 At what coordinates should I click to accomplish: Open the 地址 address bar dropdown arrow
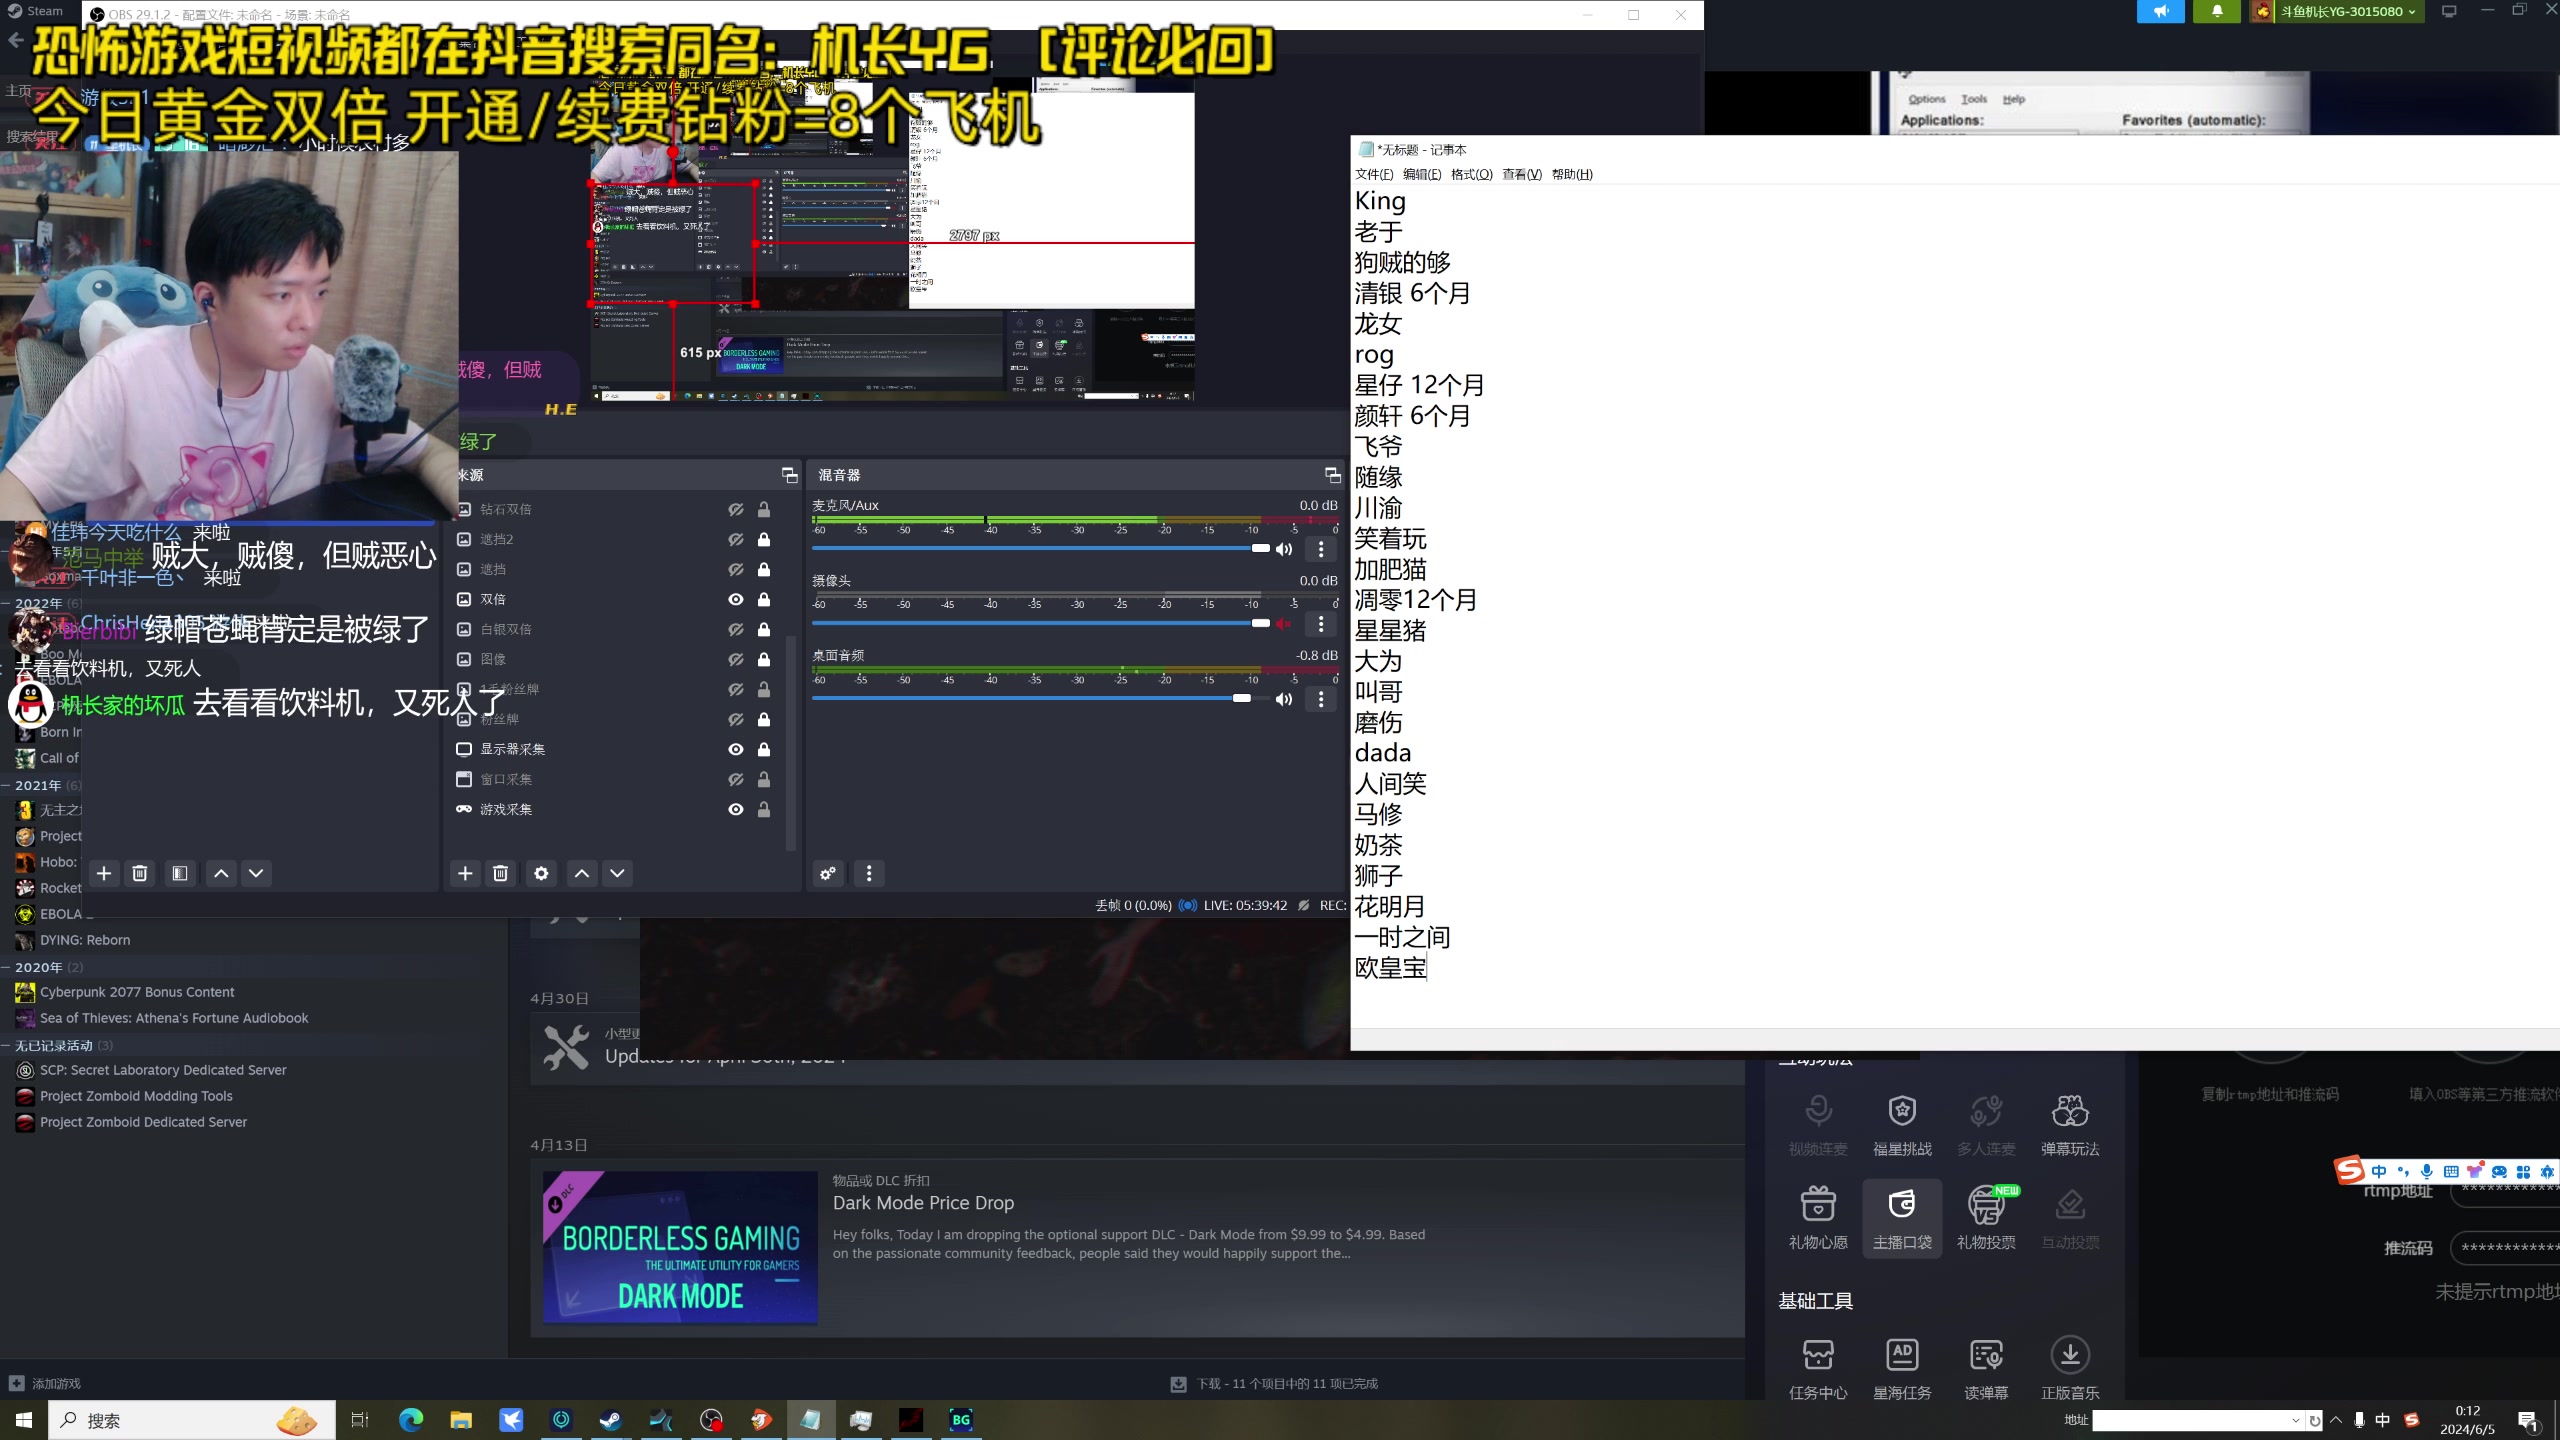[x=2297, y=1419]
